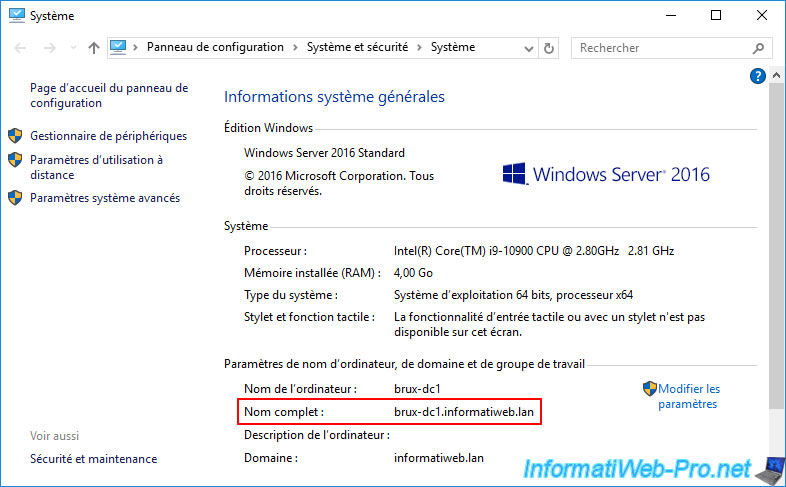Expand chevron after Système et sécurité breadcrumb
The width and height of the screenshot is (786, 487).
click(x=423, y=48)
